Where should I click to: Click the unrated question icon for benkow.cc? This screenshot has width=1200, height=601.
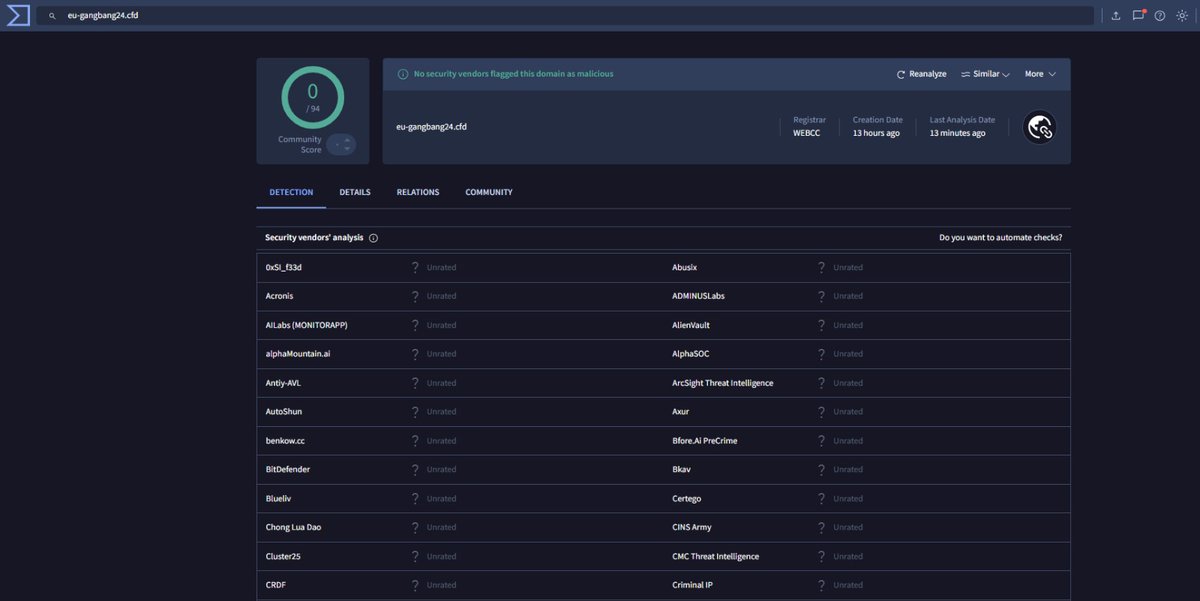click(415, 441)
